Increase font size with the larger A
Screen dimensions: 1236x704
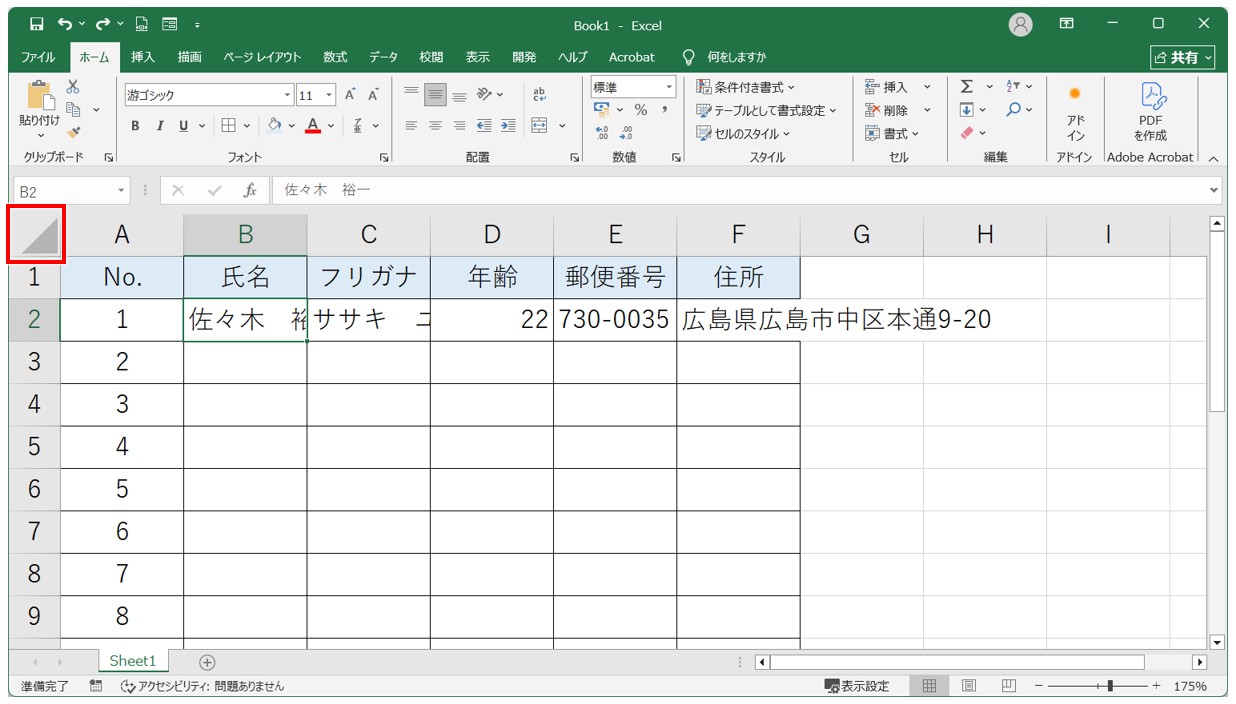pyautogui.click(x=351, y=95)
